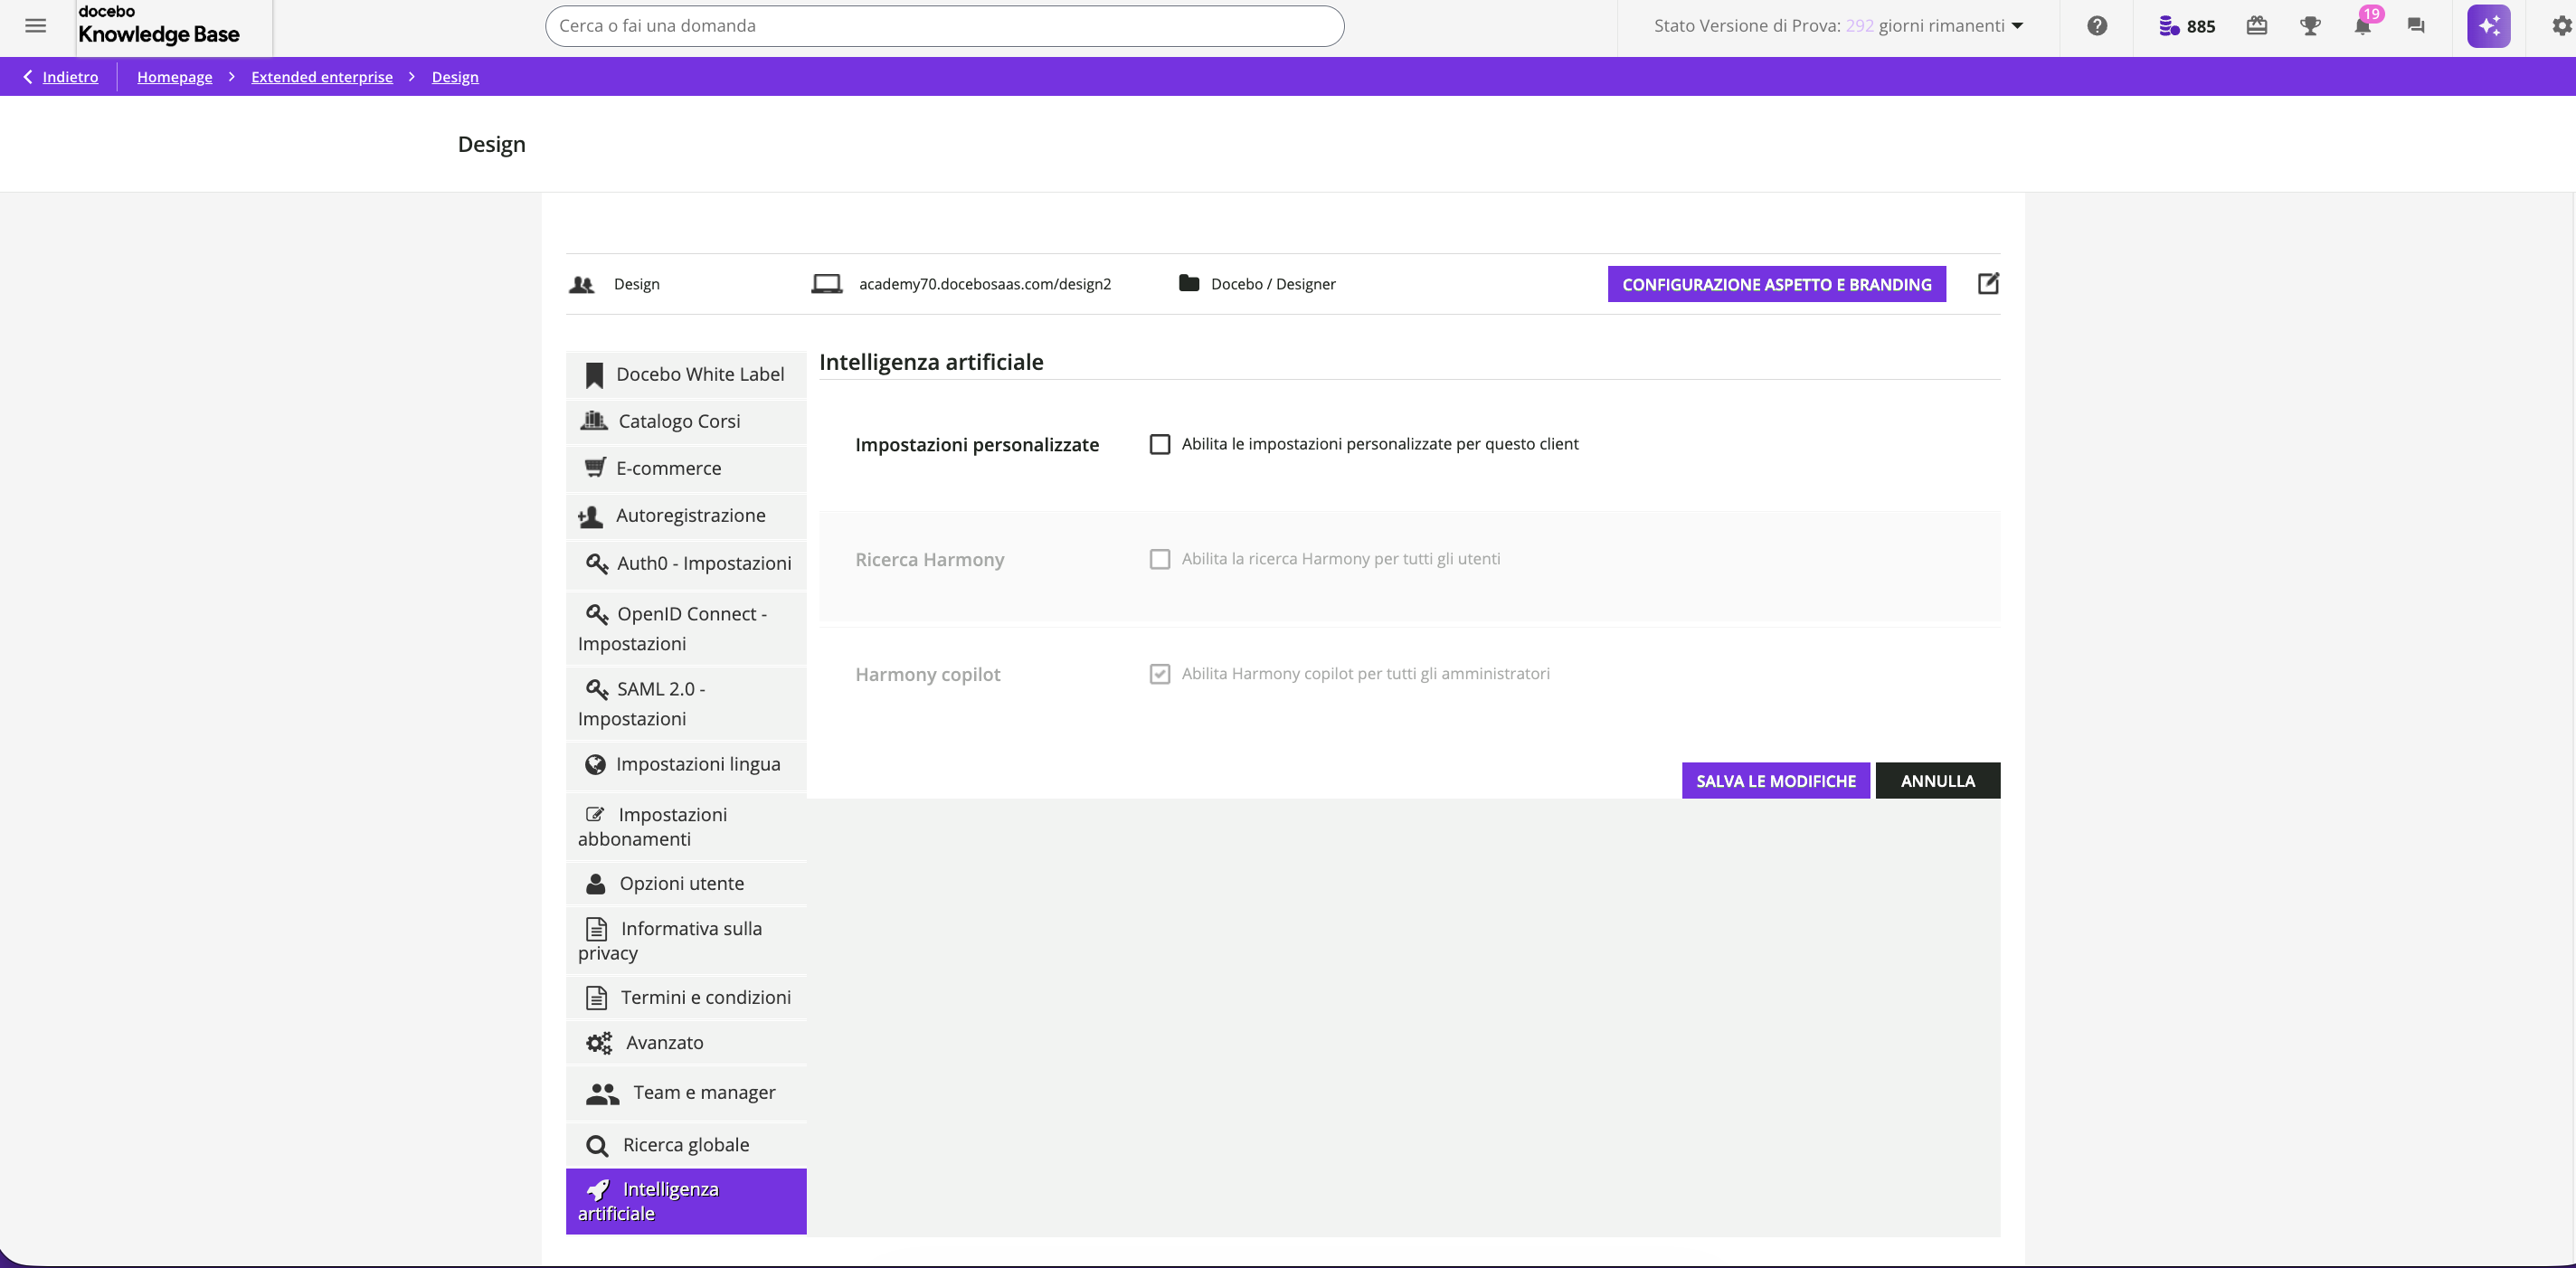
Task: Open the coins balance 885 icon
Action: pyautogui.click(x=2186, y=26)
